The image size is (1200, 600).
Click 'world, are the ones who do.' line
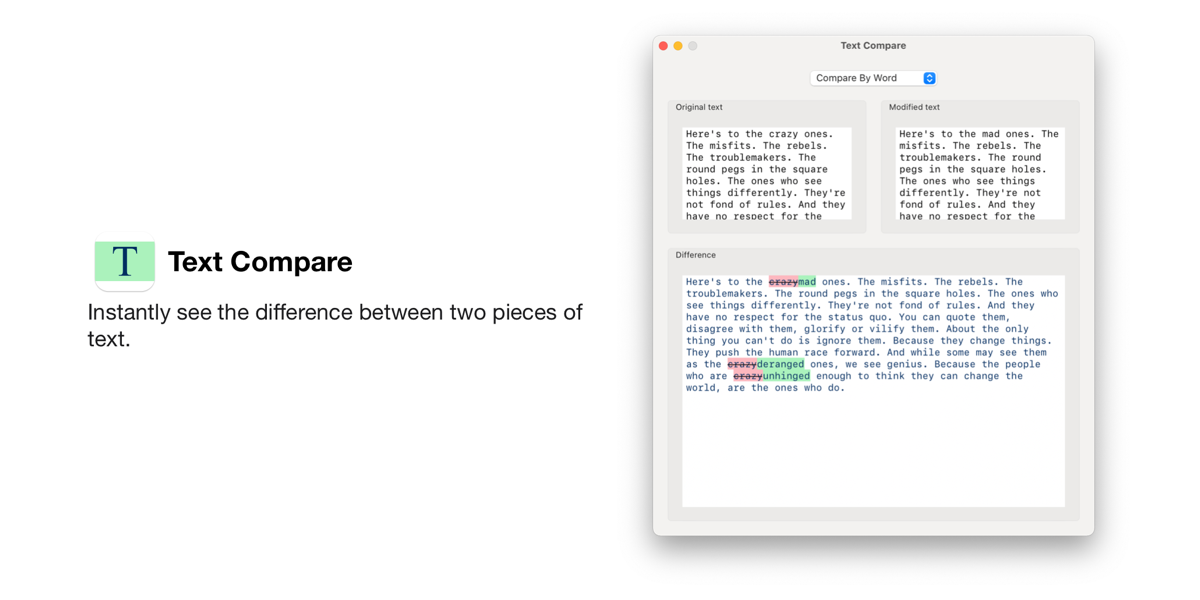click(x=765, y=388)
